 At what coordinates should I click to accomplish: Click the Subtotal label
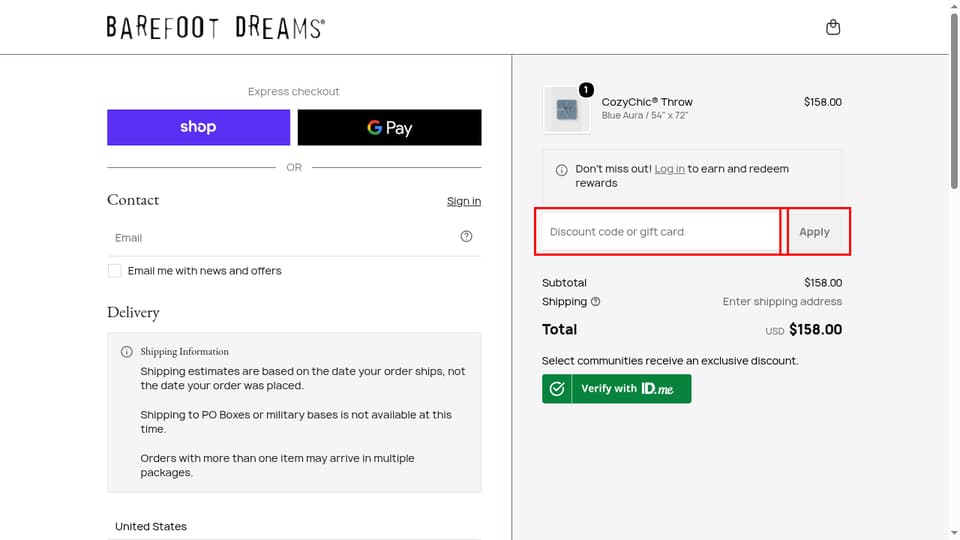(x=564, y=283)
